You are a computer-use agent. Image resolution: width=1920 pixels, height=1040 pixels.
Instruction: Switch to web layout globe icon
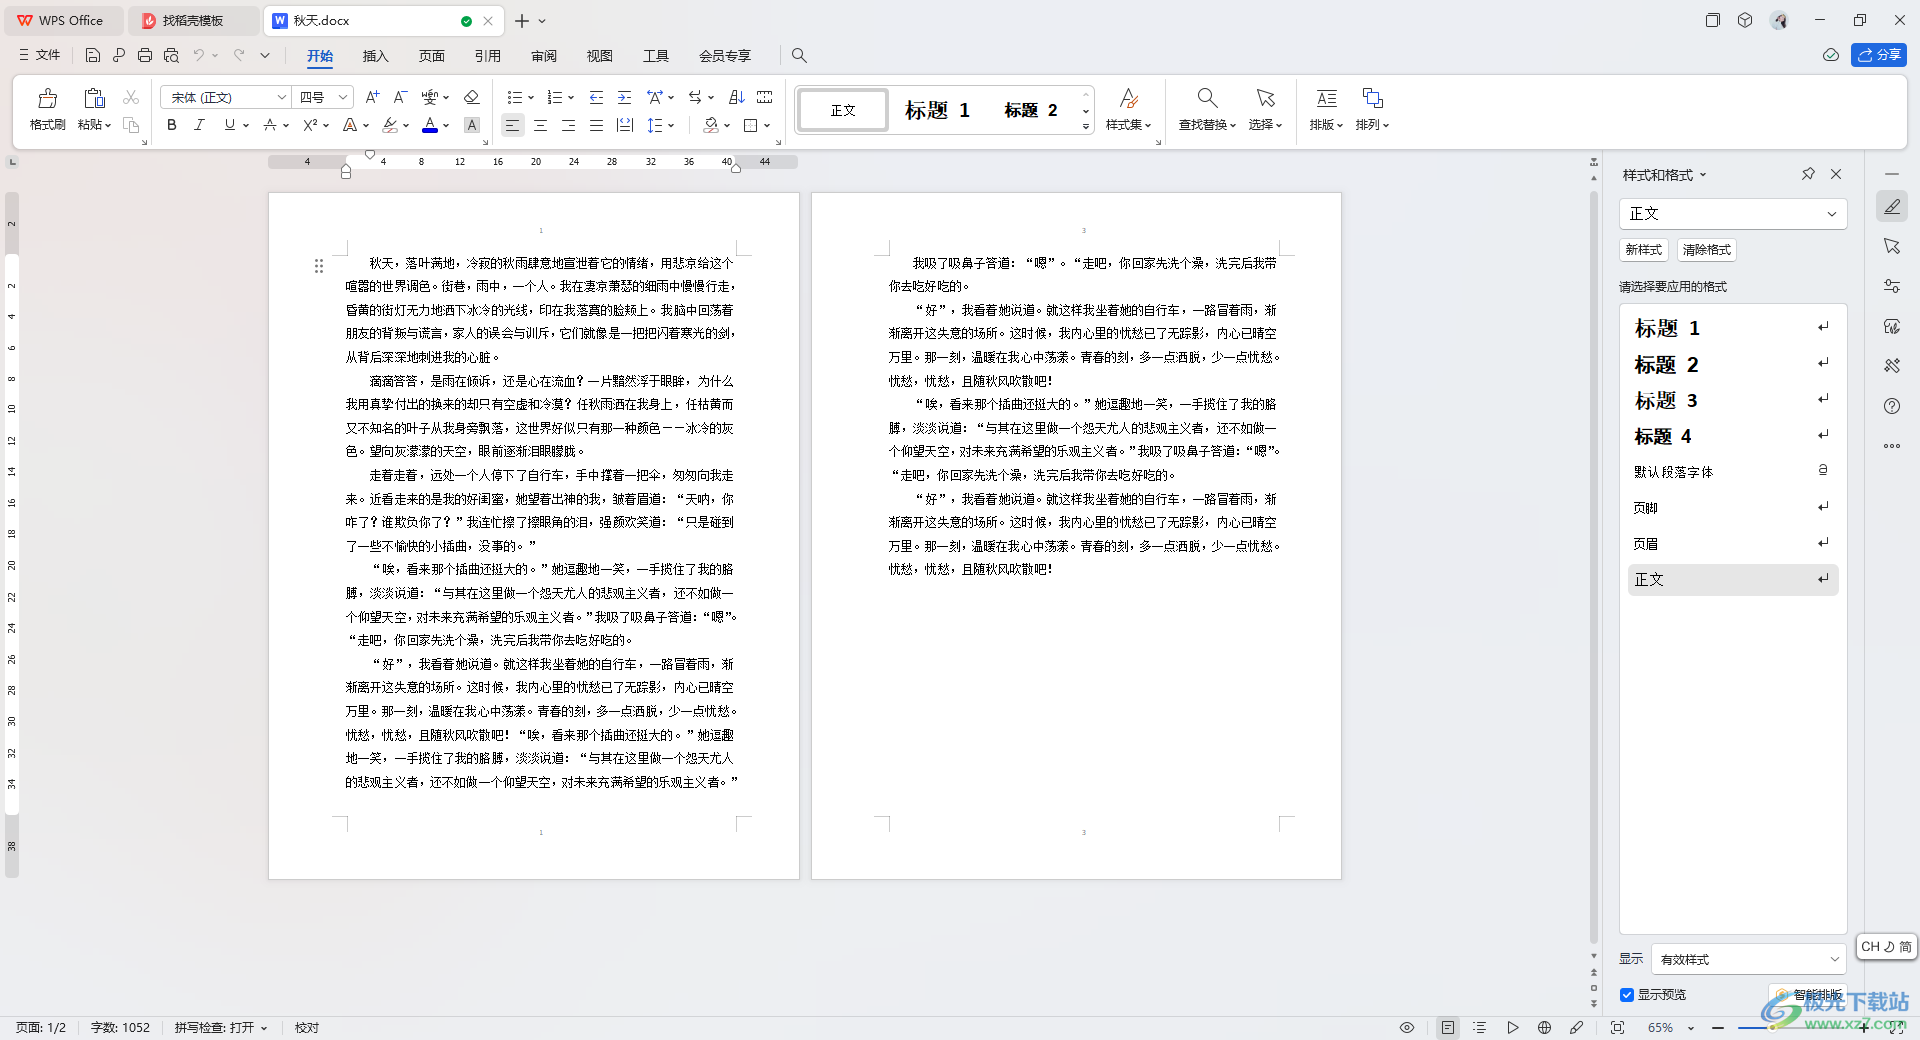(1544, 1027)
